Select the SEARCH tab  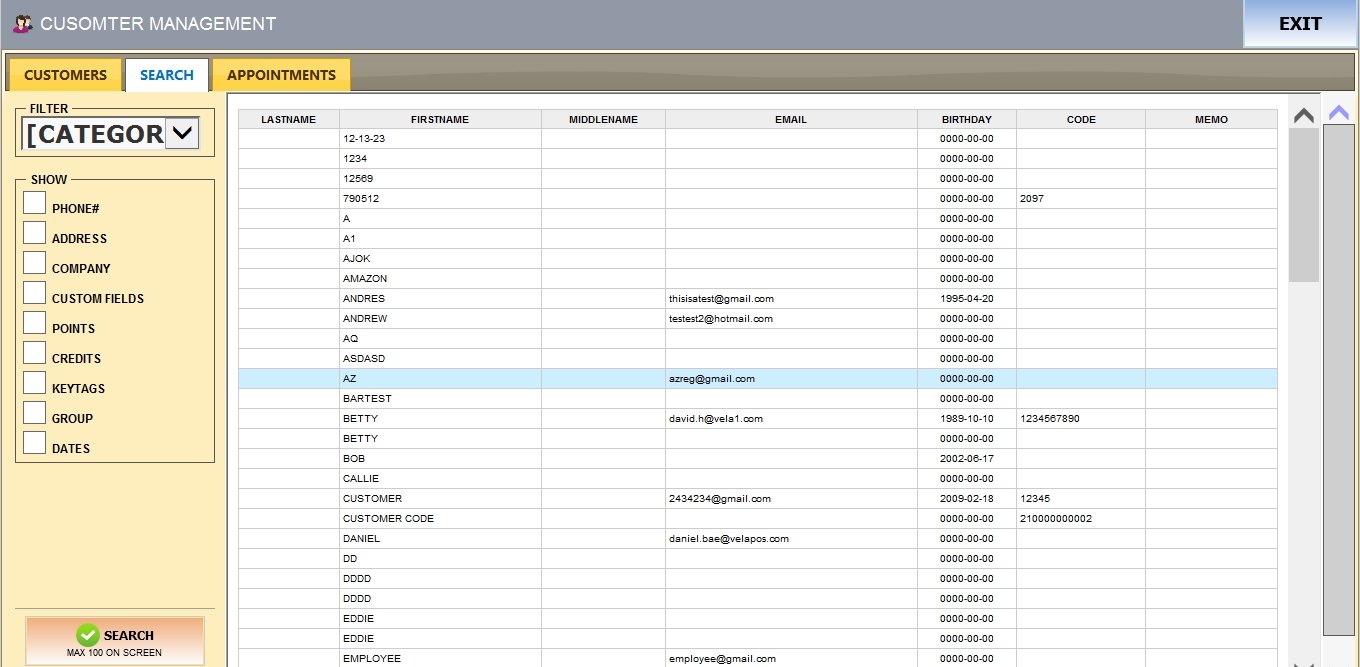pos(167,75)
